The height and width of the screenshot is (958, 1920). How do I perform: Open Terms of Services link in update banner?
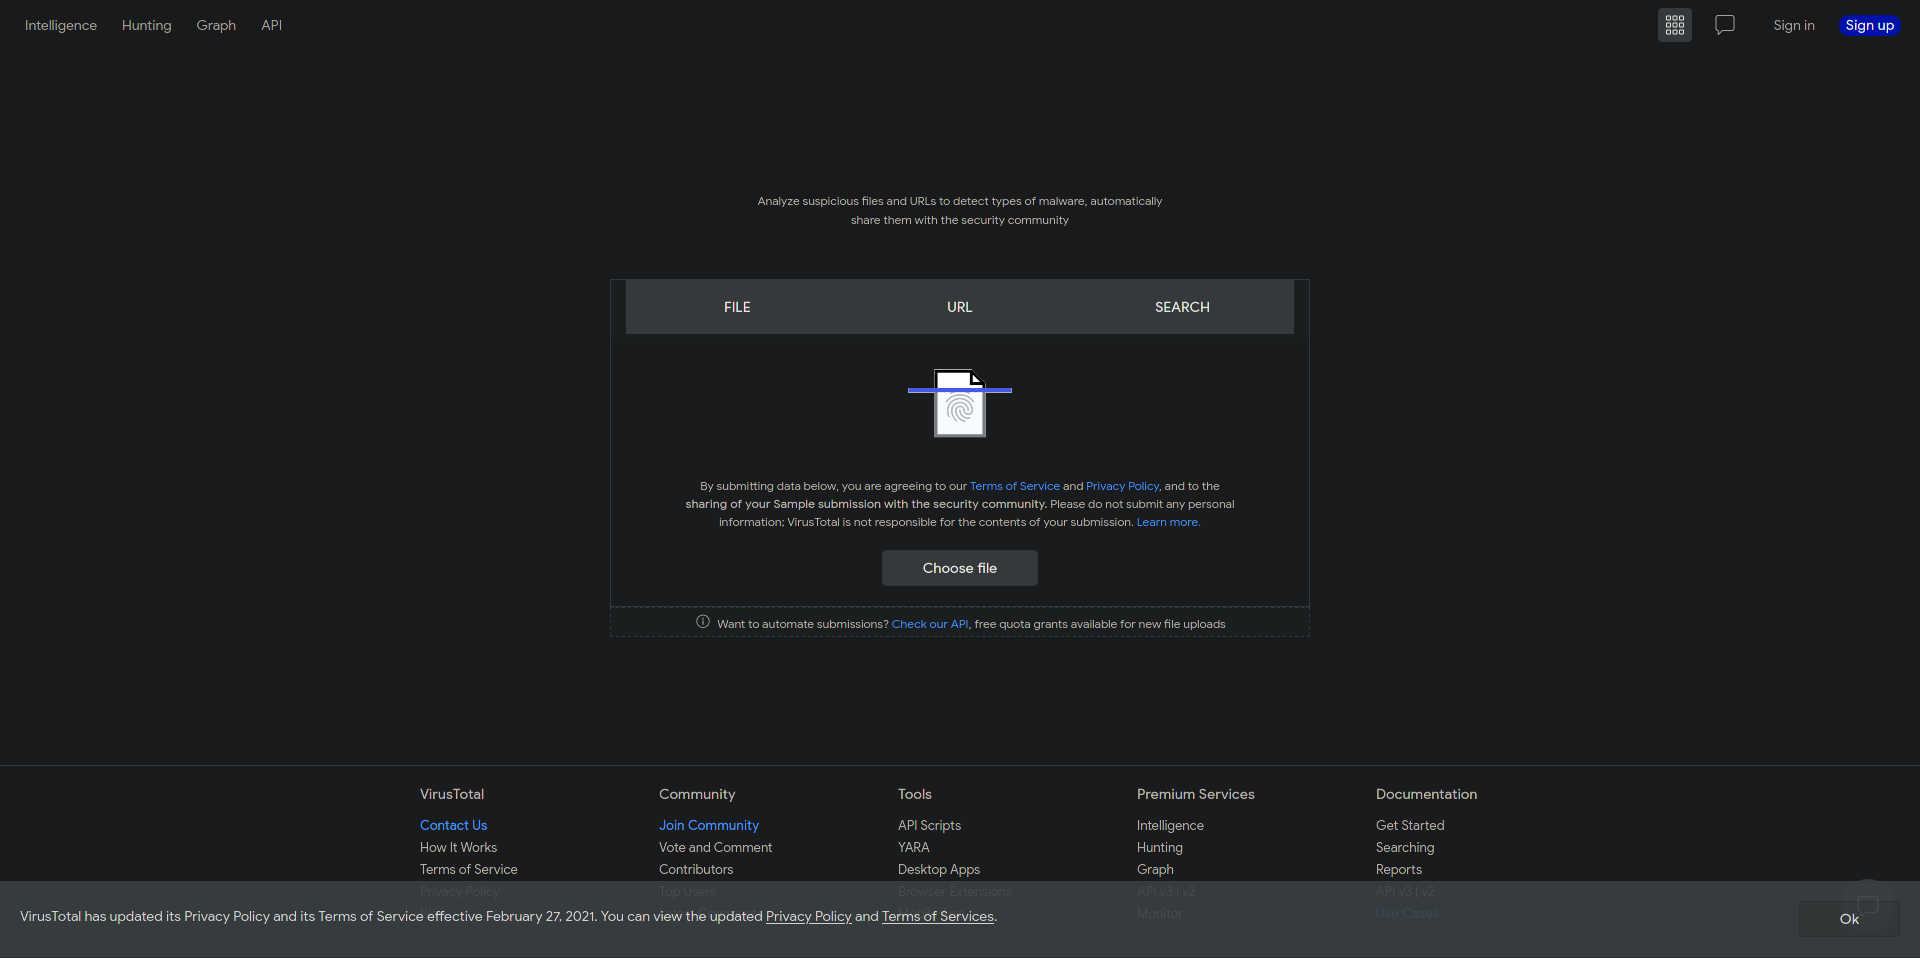point(938,916)
